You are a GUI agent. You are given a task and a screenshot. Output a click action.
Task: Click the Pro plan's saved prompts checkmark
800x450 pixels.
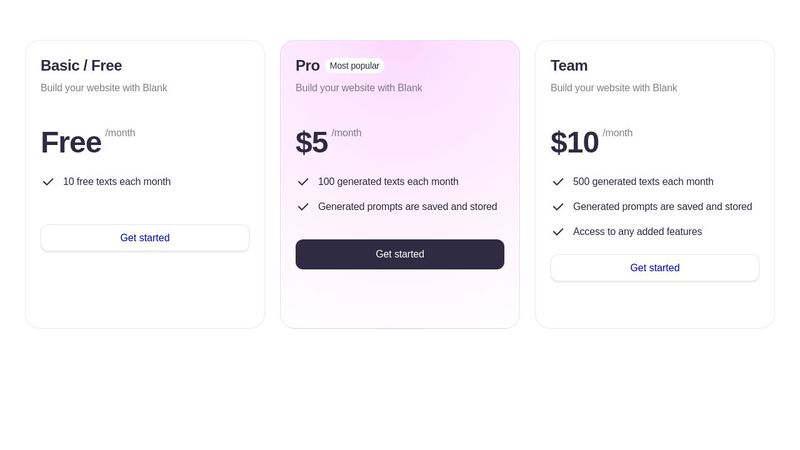[303, 207]
